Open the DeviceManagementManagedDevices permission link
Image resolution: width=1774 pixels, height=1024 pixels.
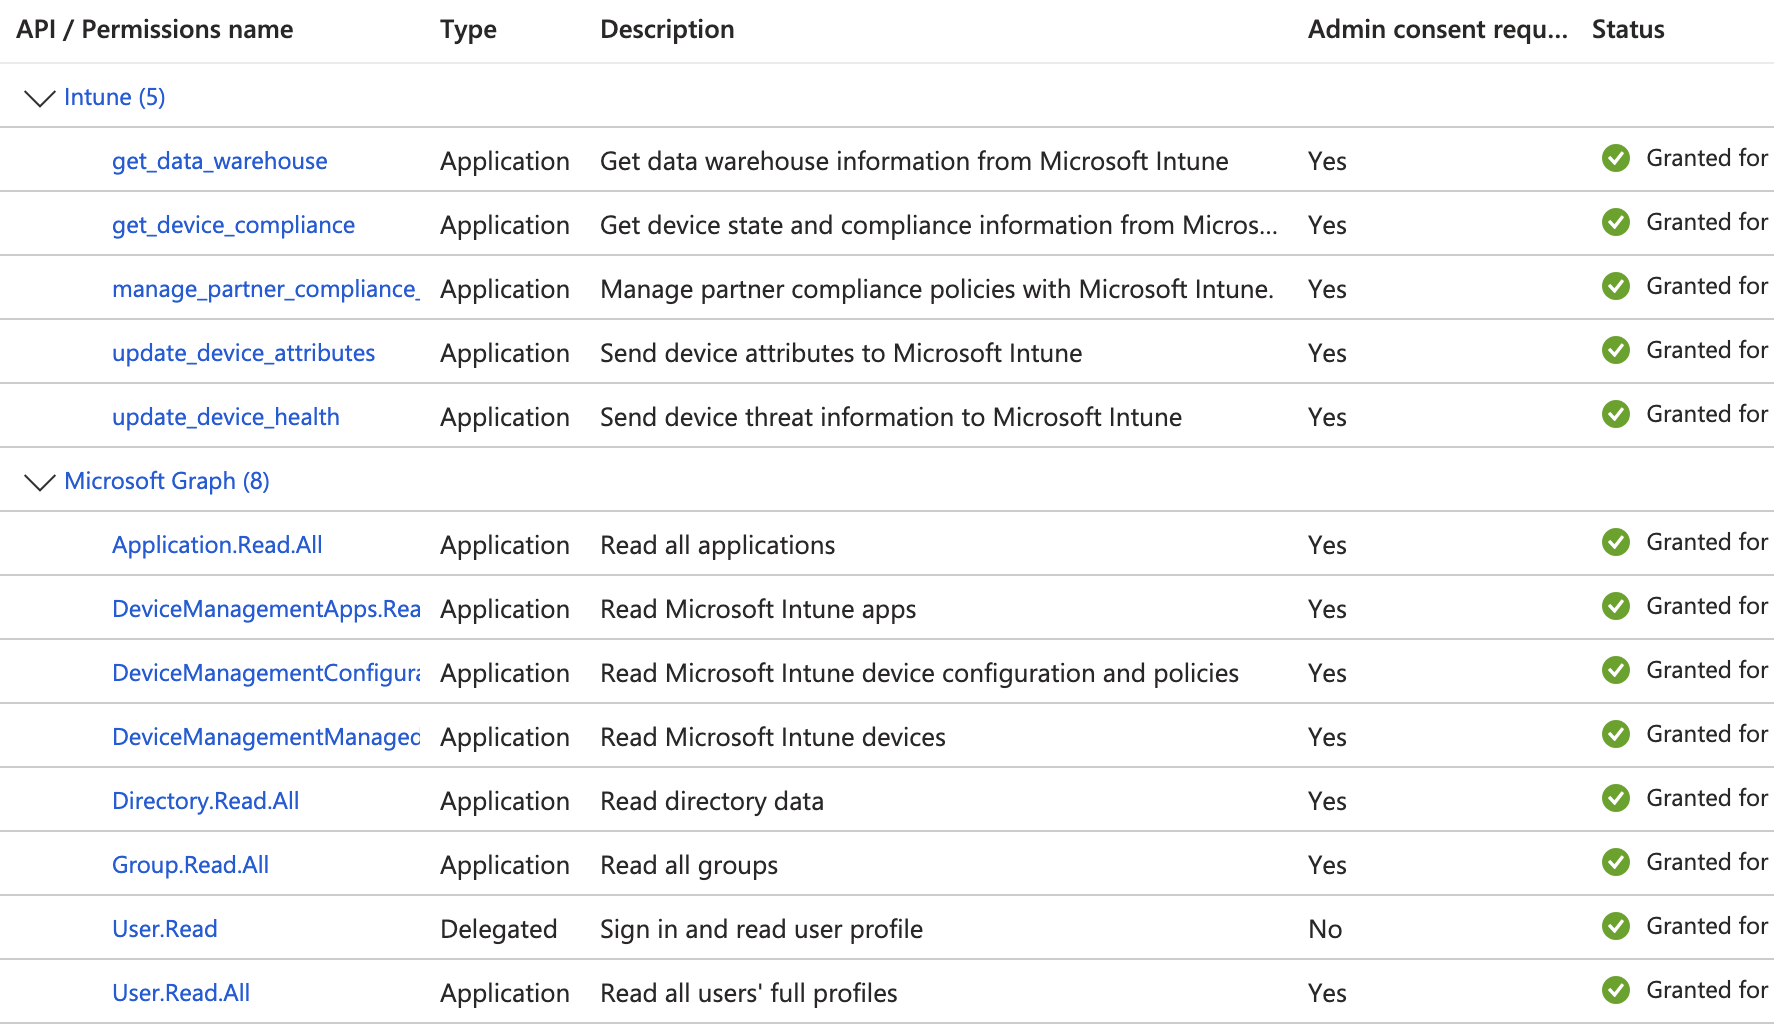[266, 737]
